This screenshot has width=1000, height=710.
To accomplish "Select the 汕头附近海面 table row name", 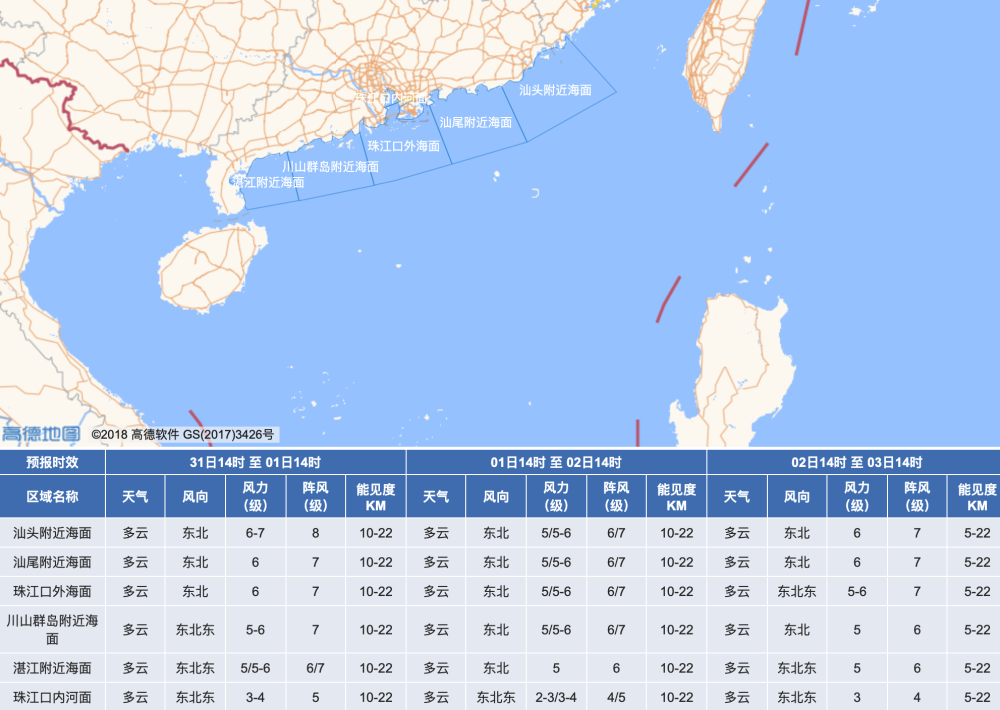I will click(52, 533).
